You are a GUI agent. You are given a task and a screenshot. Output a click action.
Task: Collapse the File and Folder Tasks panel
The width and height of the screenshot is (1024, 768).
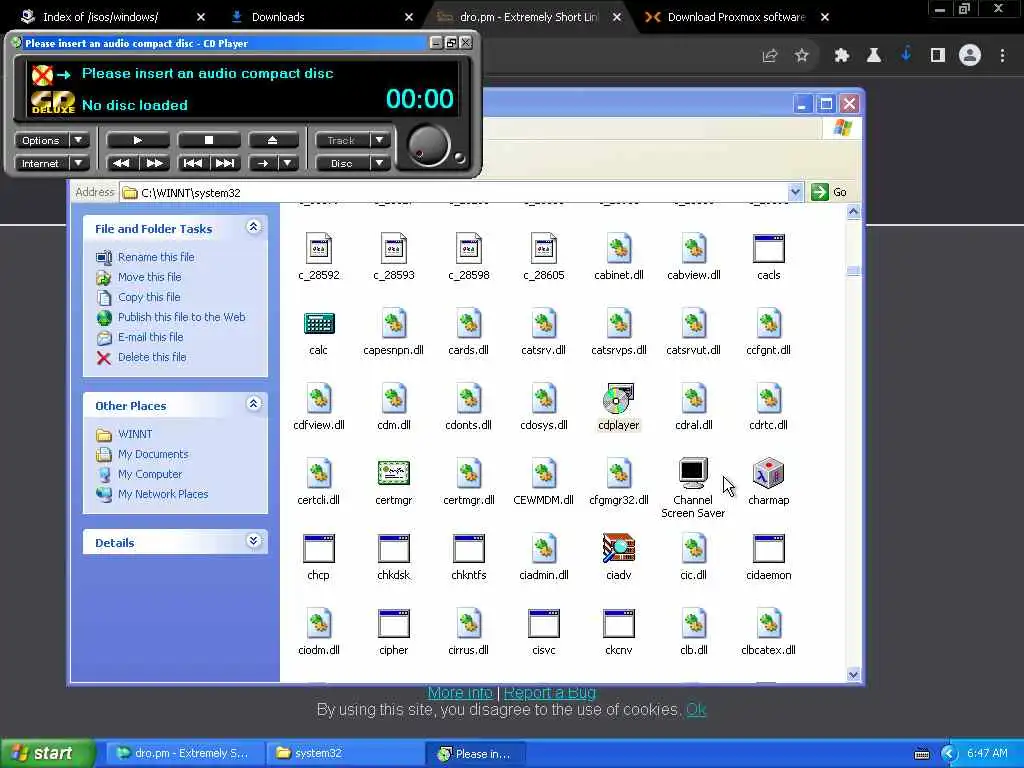tap(253, 227)
